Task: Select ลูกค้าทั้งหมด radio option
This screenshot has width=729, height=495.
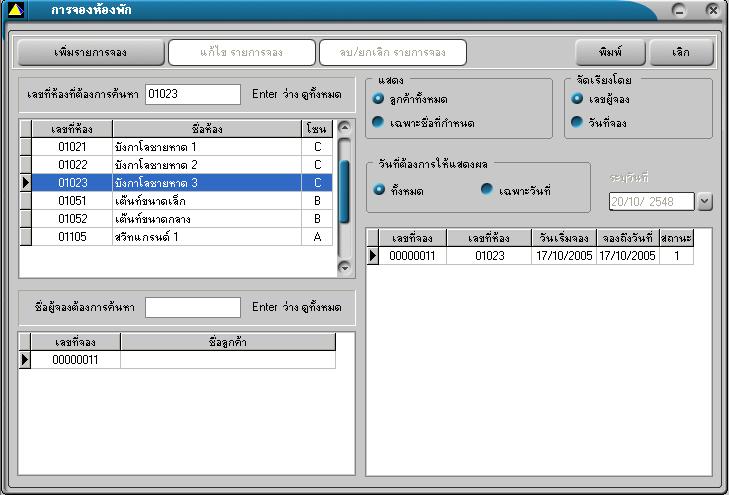Action: 378,98
